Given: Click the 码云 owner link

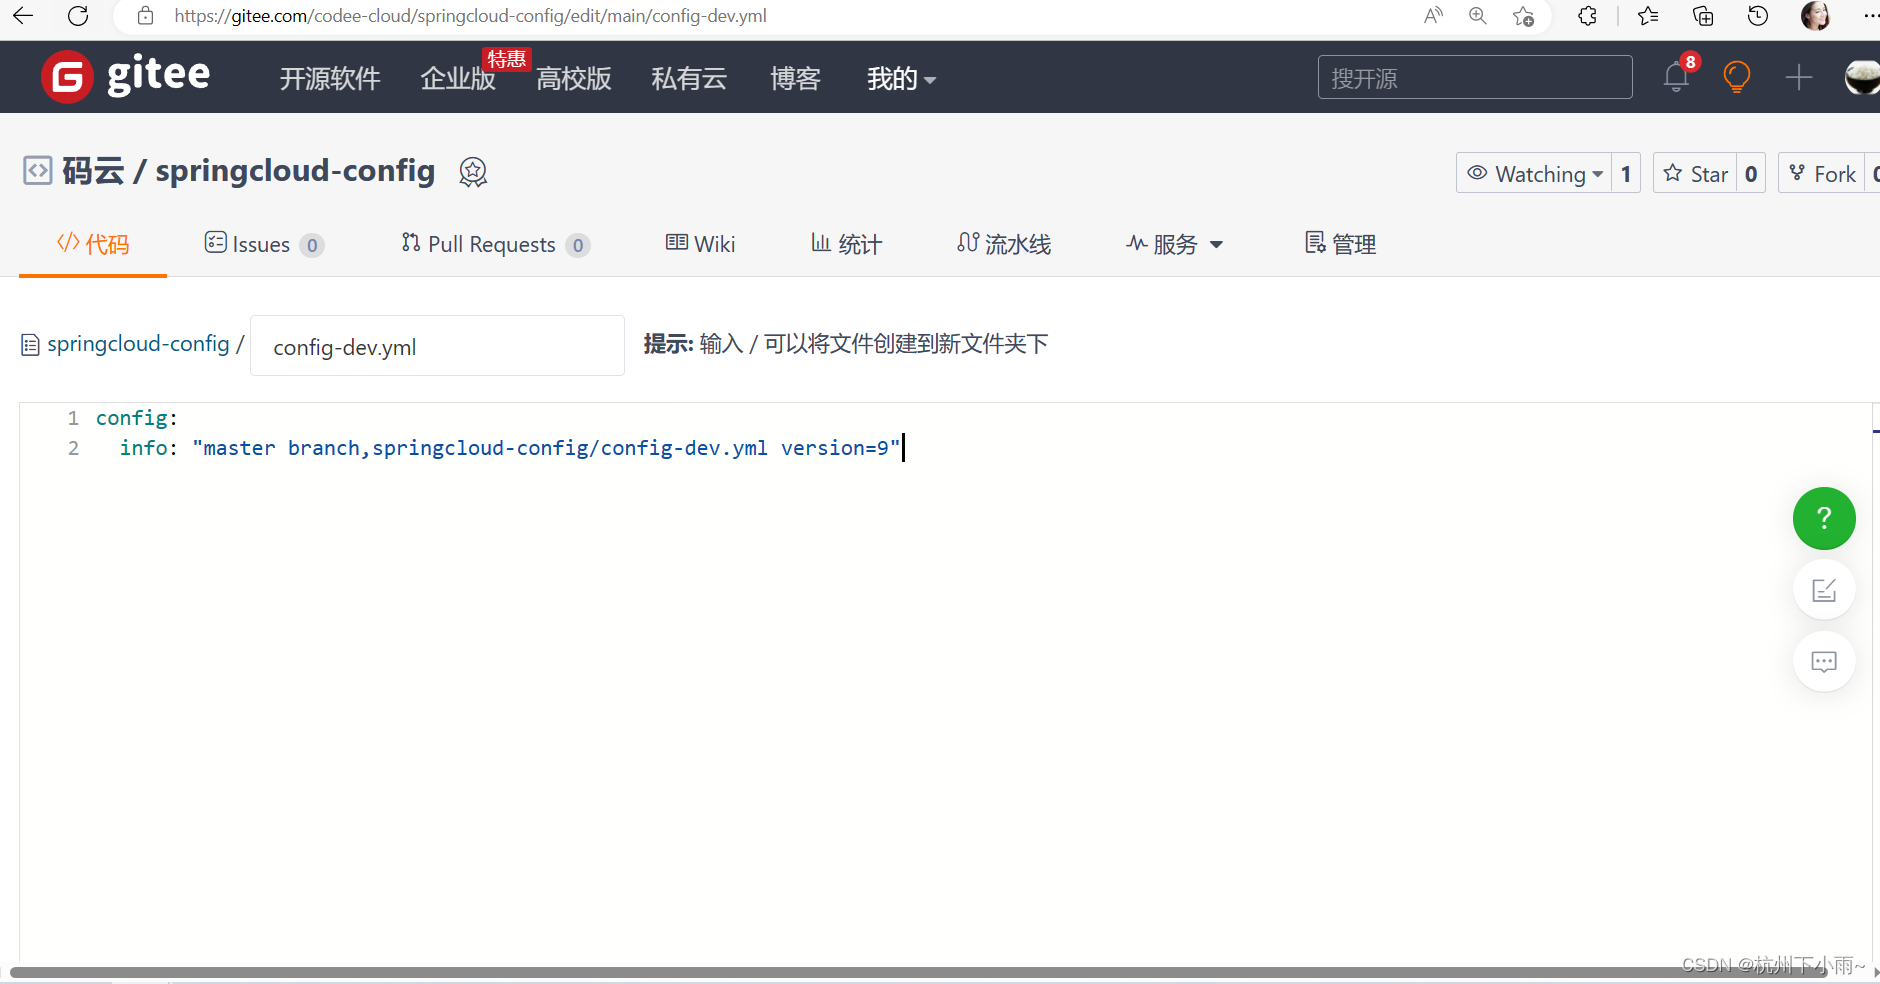Looking at the screenshot, I should (93, 171).
